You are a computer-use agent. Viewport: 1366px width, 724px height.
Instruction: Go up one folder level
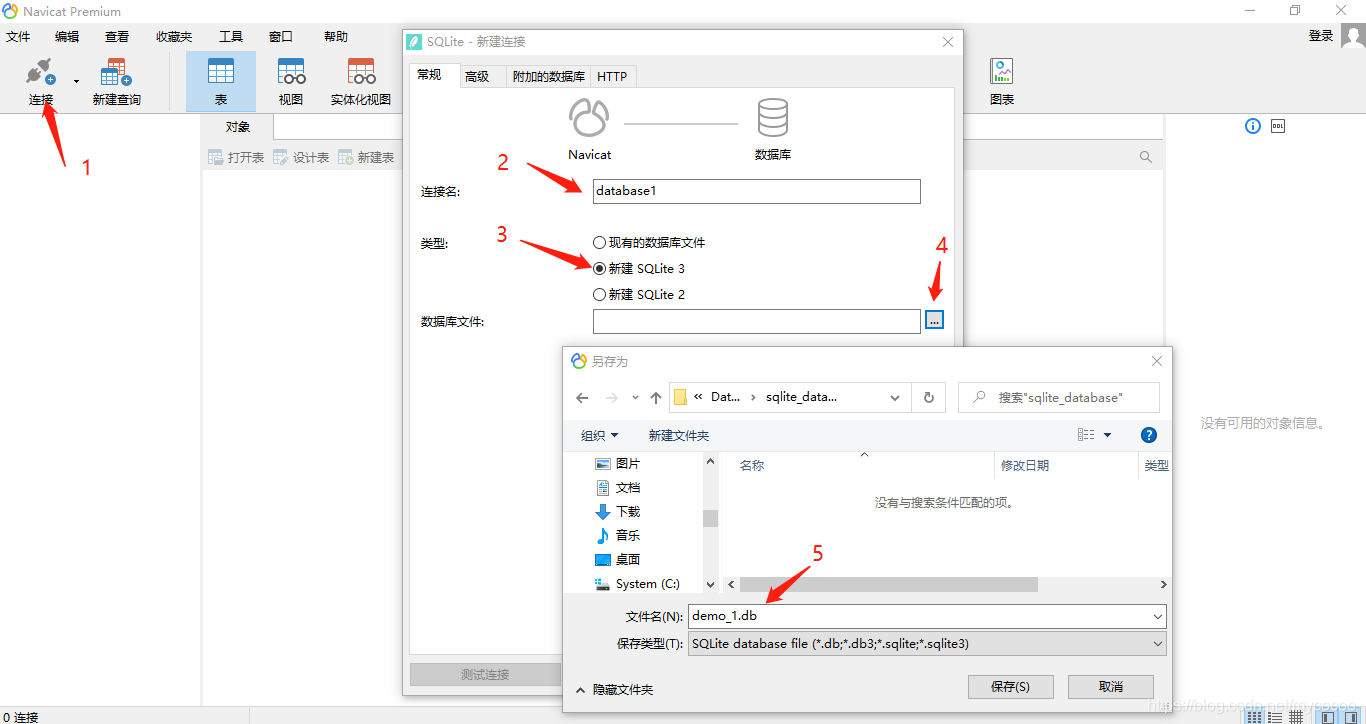pyautogui.click(x=656, y=397)
